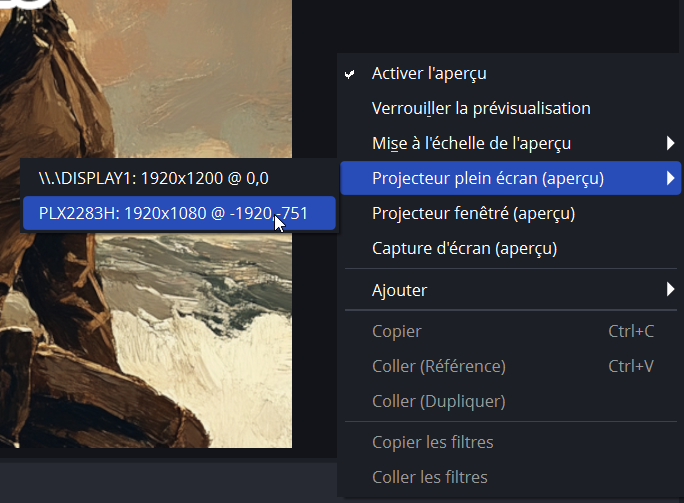Select Projecteur plein écran (aperçu)
The height and width of the screenshot is (503, 684).
click(487, 178)
